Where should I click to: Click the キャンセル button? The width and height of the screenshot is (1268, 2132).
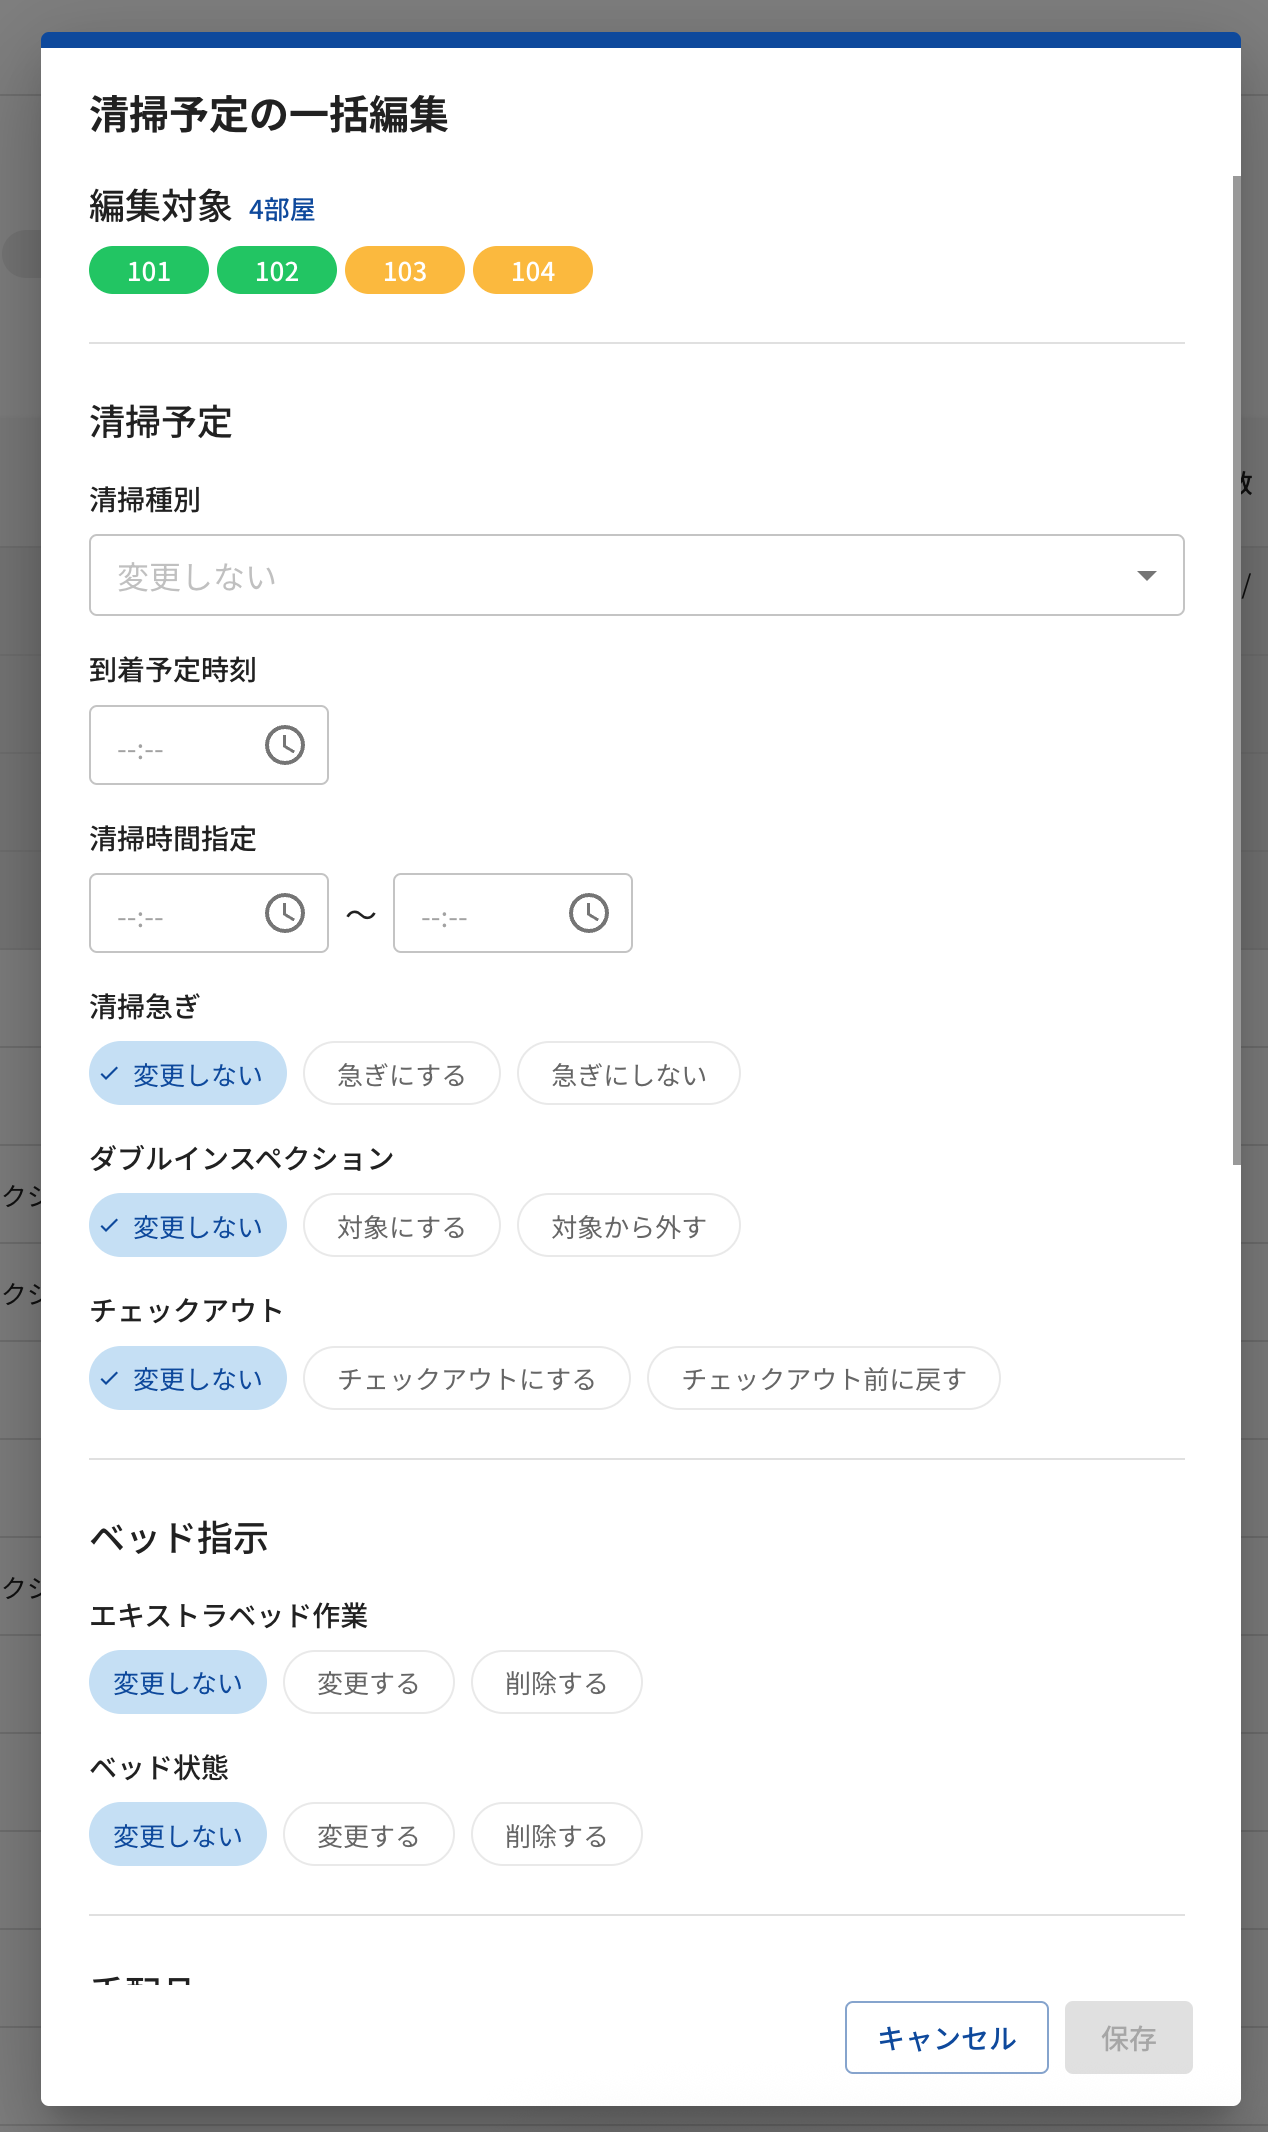click(946, 2037)
